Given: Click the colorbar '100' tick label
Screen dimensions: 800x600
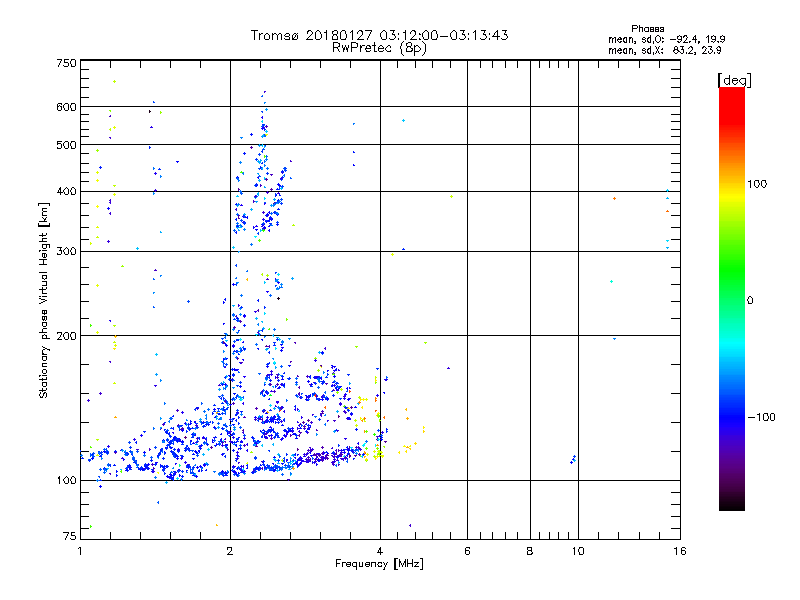Looking at the screenshot, I should pyautogui.click(x=757, y=184).
